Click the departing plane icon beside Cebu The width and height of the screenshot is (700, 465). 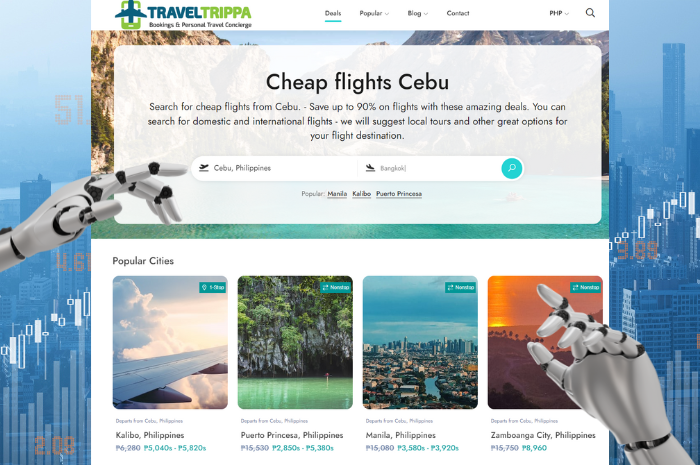(204, 168)
